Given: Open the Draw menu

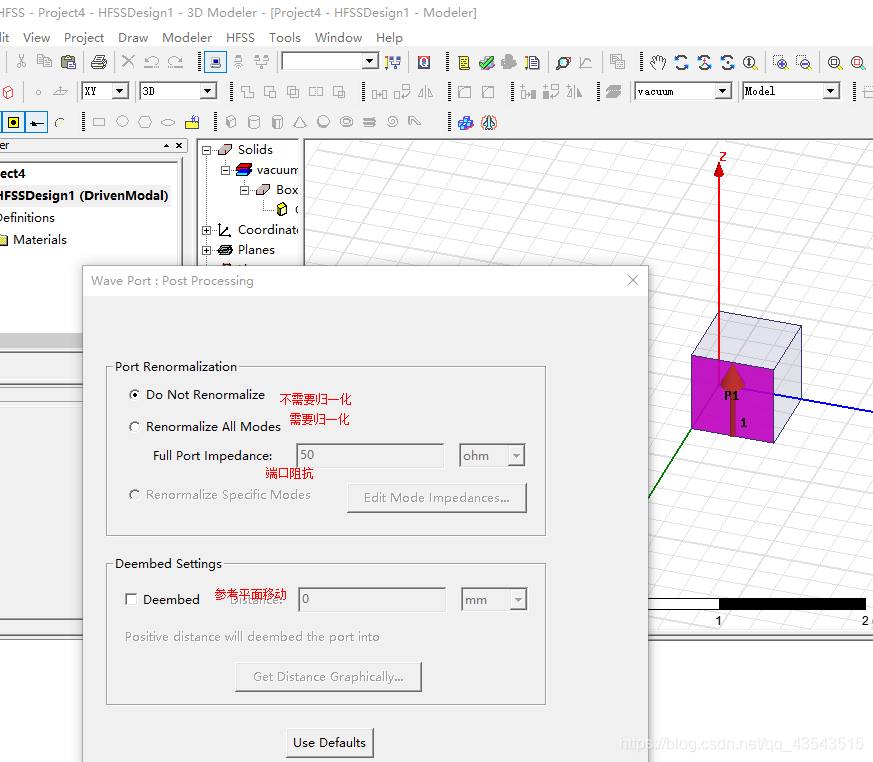Looking at the screenshot, I should coord(133,37).
